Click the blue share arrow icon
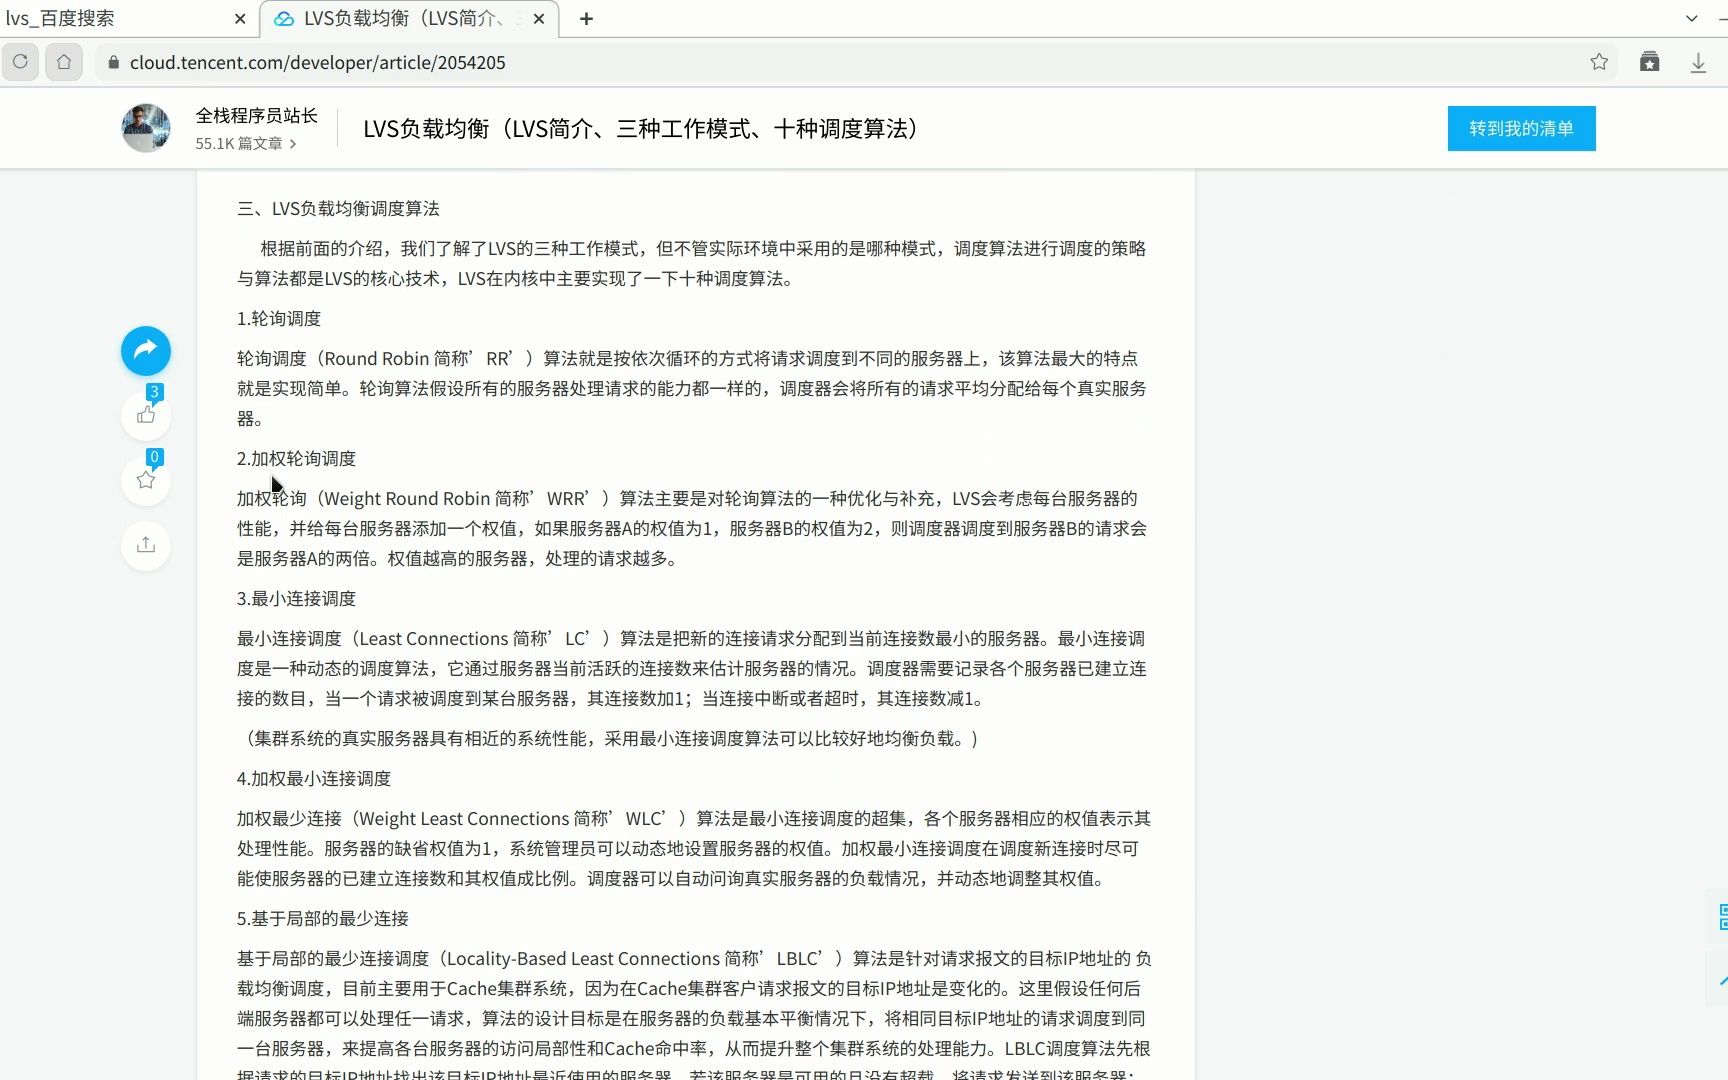This screenshot has width=1728, height=1080. click(146, 351)
